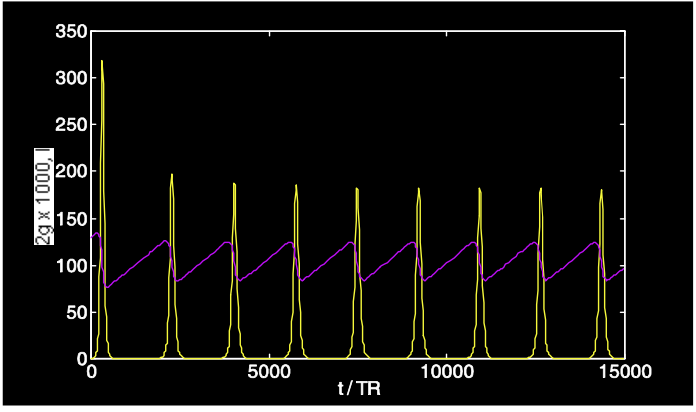Click the 150 y-axis tick label
The height and width of the screenshot is (412, 696).
click(x=71, y=219)
